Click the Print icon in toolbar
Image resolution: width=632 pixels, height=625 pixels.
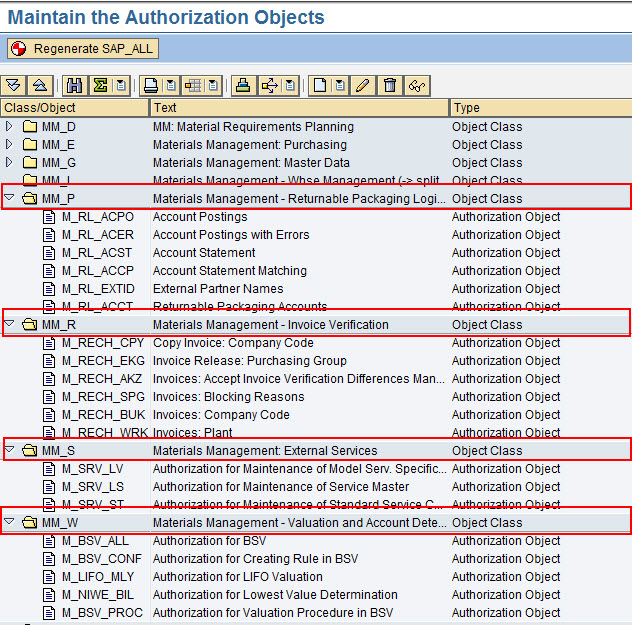pyautogui.click(x=150, y=86)
